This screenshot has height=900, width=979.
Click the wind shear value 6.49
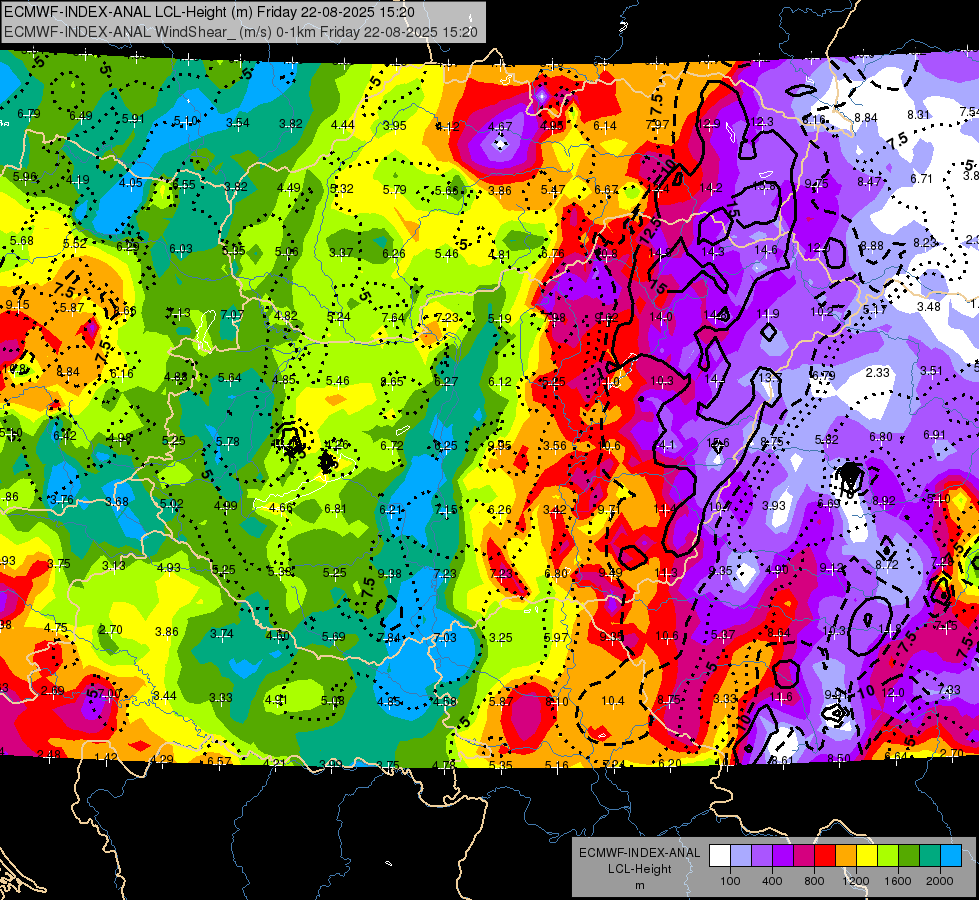pos(81,116)
